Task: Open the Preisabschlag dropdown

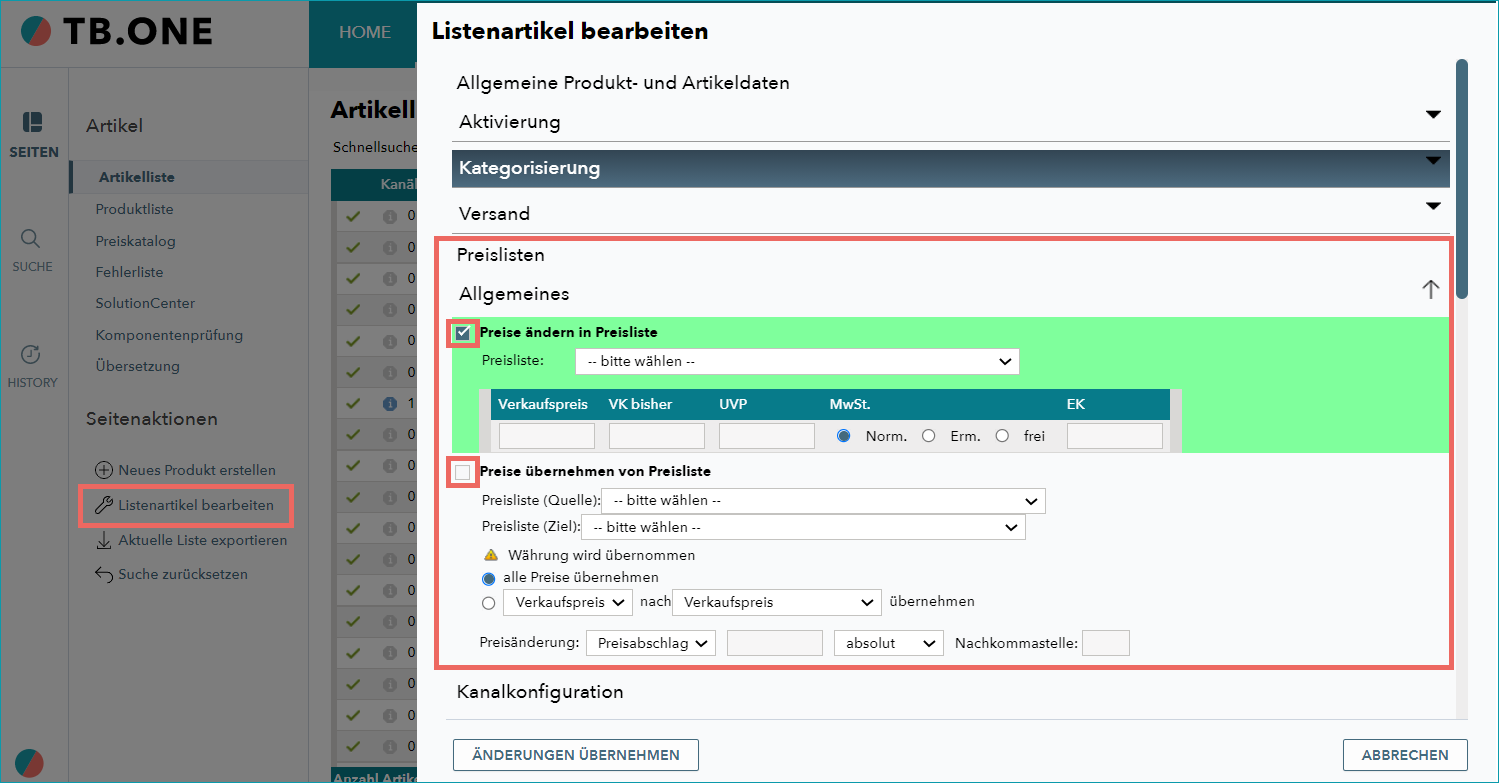Action: pos(651,643)
